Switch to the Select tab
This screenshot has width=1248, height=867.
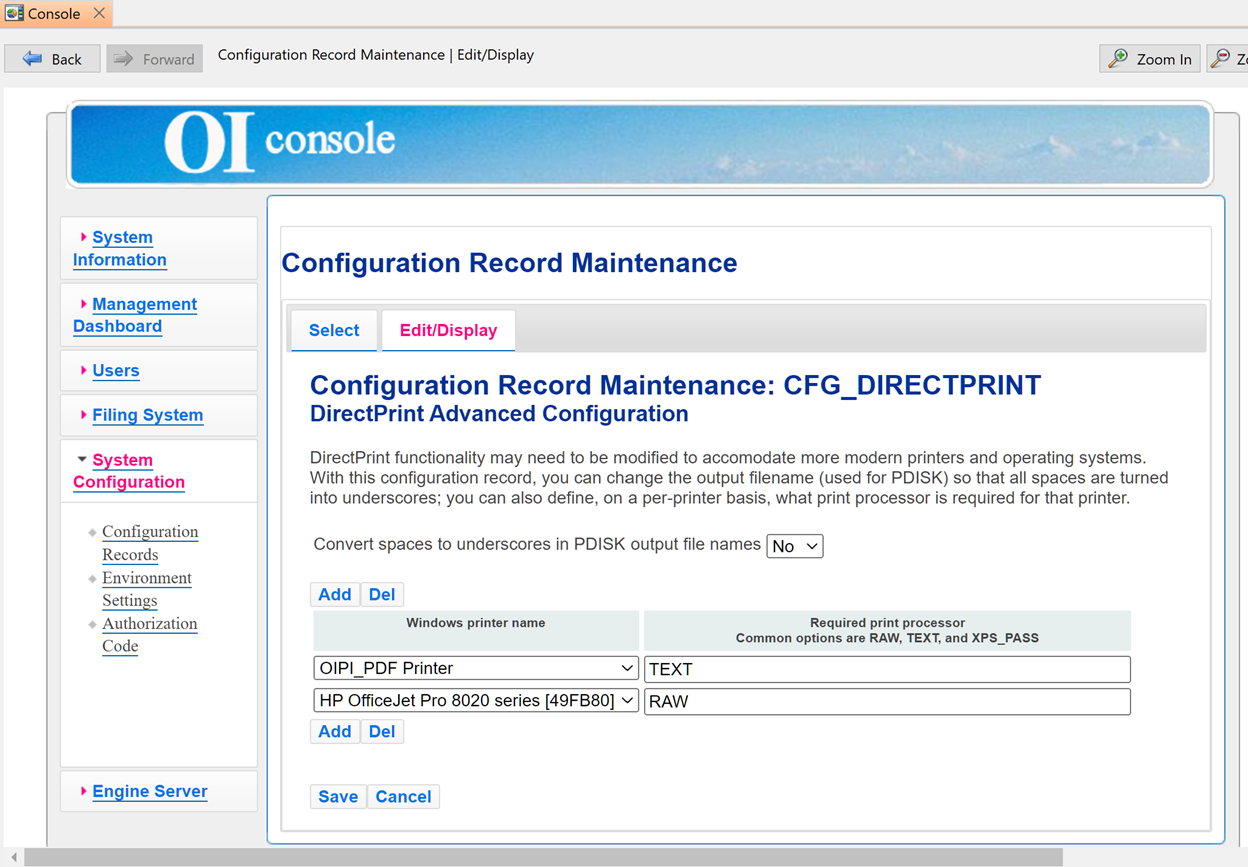(334, 330)
